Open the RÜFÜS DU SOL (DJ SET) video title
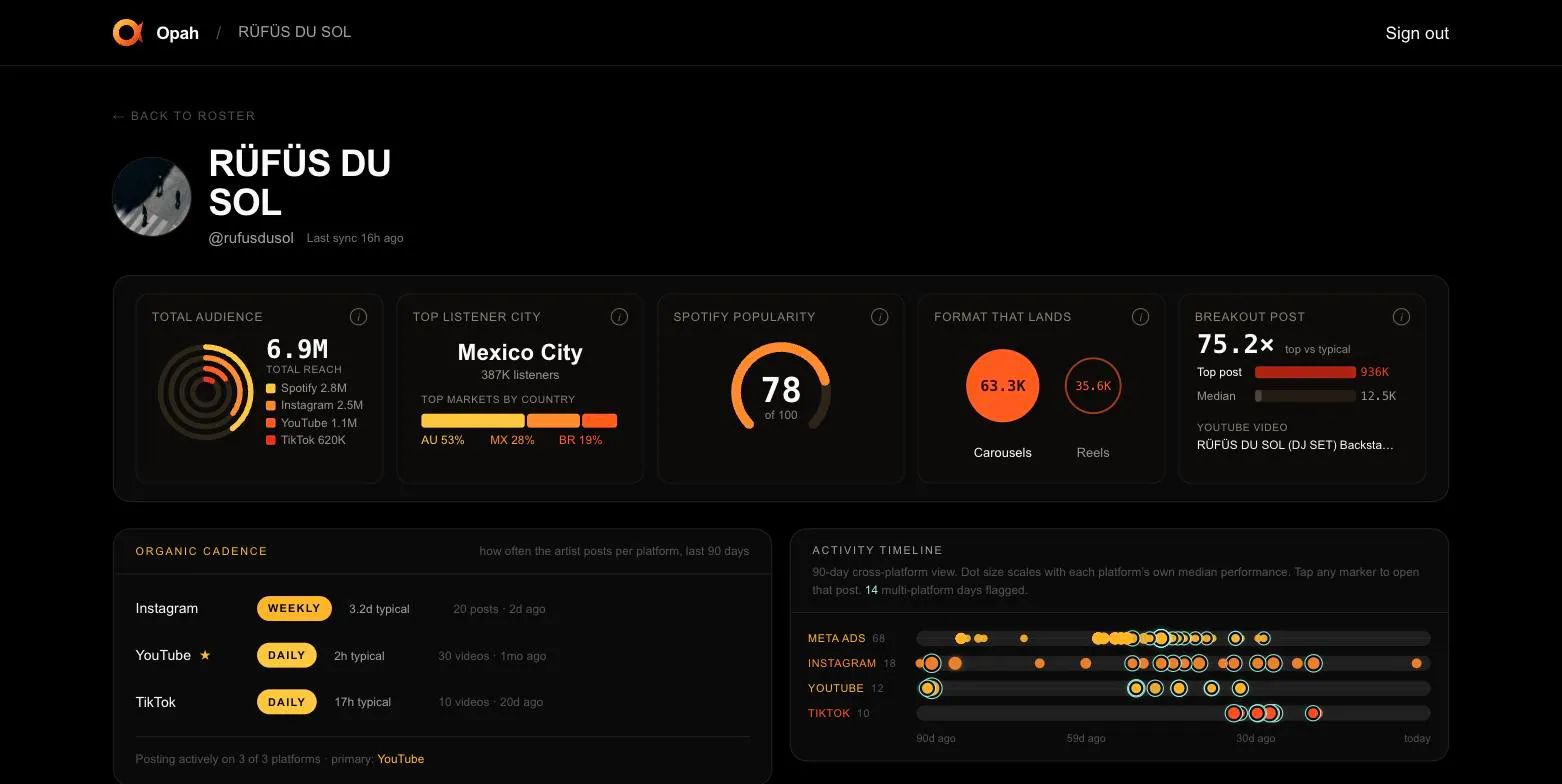 (x=1295, y=445)
